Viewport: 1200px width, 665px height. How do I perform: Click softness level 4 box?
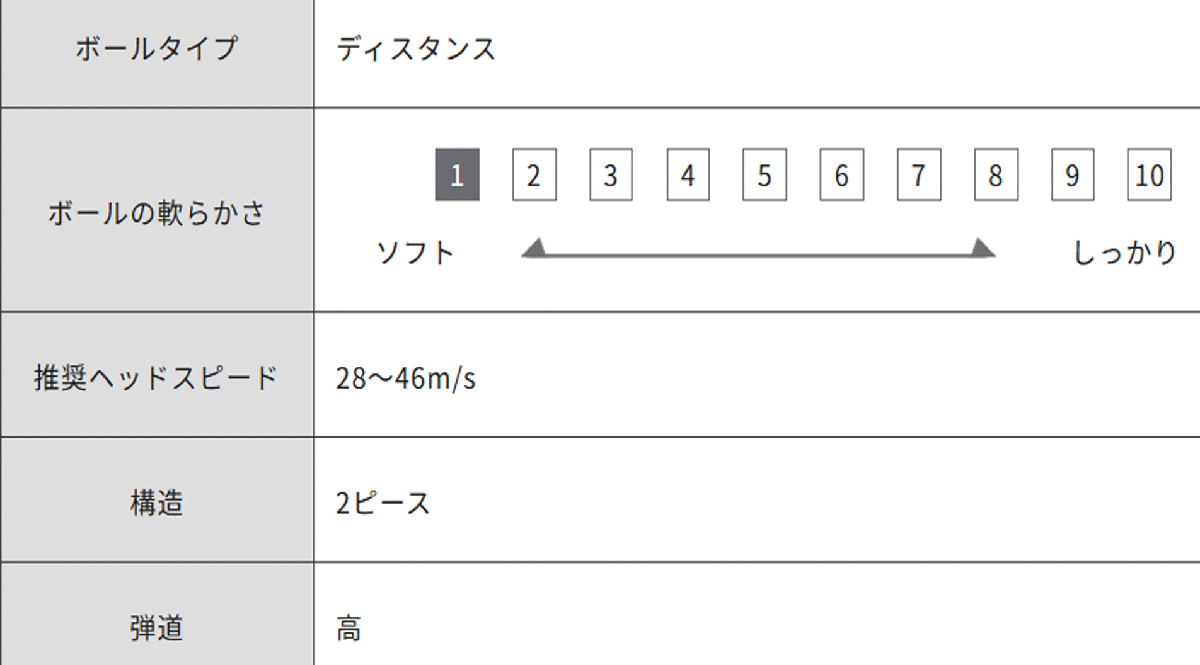(x=688, y=176)
